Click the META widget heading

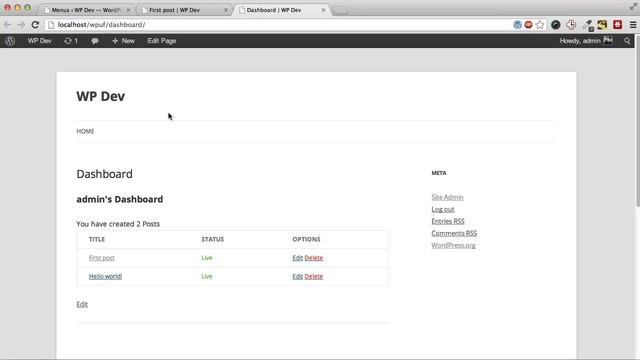point(439,173)
